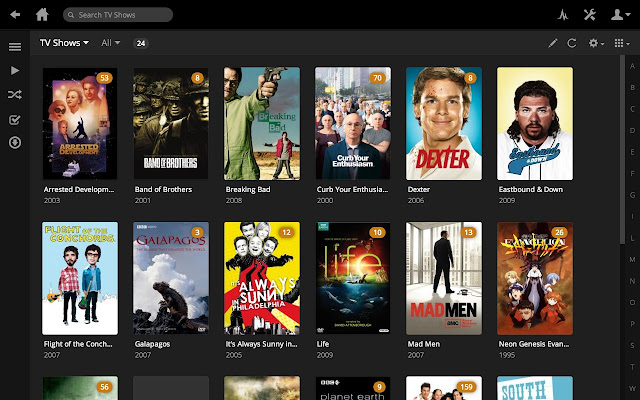The image size is (640, 400).
Task: Click the mark-as-watched checkmark icon
Action: [15, 120]
